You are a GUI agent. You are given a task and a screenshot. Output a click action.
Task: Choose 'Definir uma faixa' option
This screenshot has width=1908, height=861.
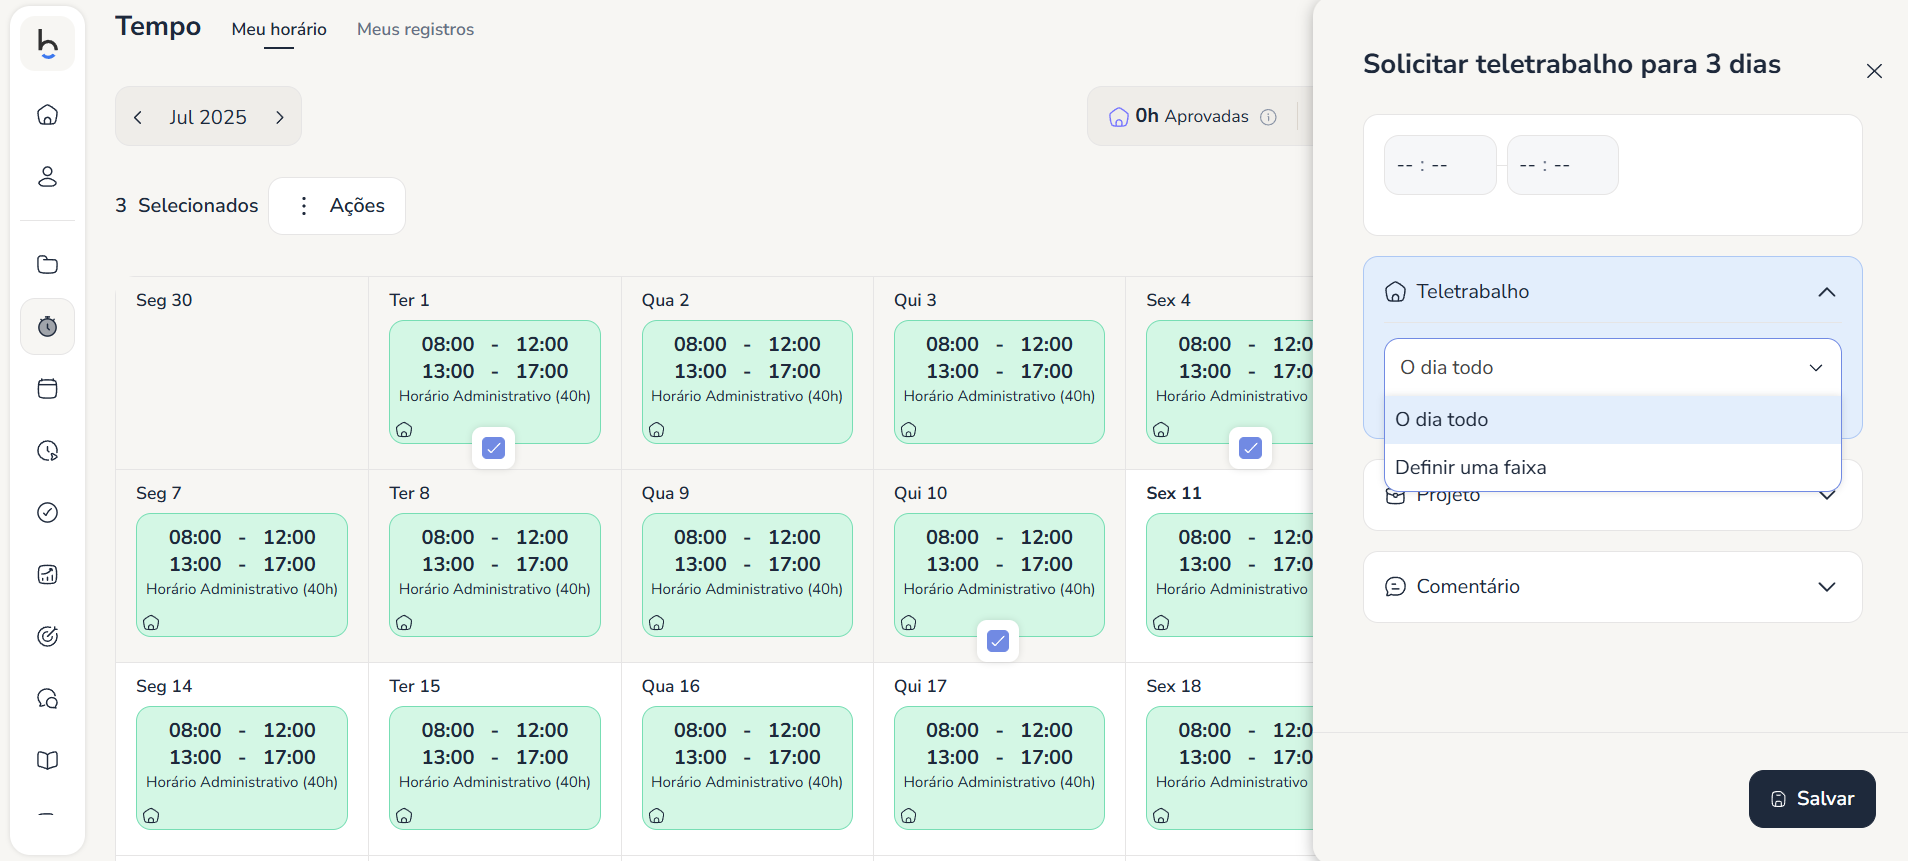[x=1470, y=467]
